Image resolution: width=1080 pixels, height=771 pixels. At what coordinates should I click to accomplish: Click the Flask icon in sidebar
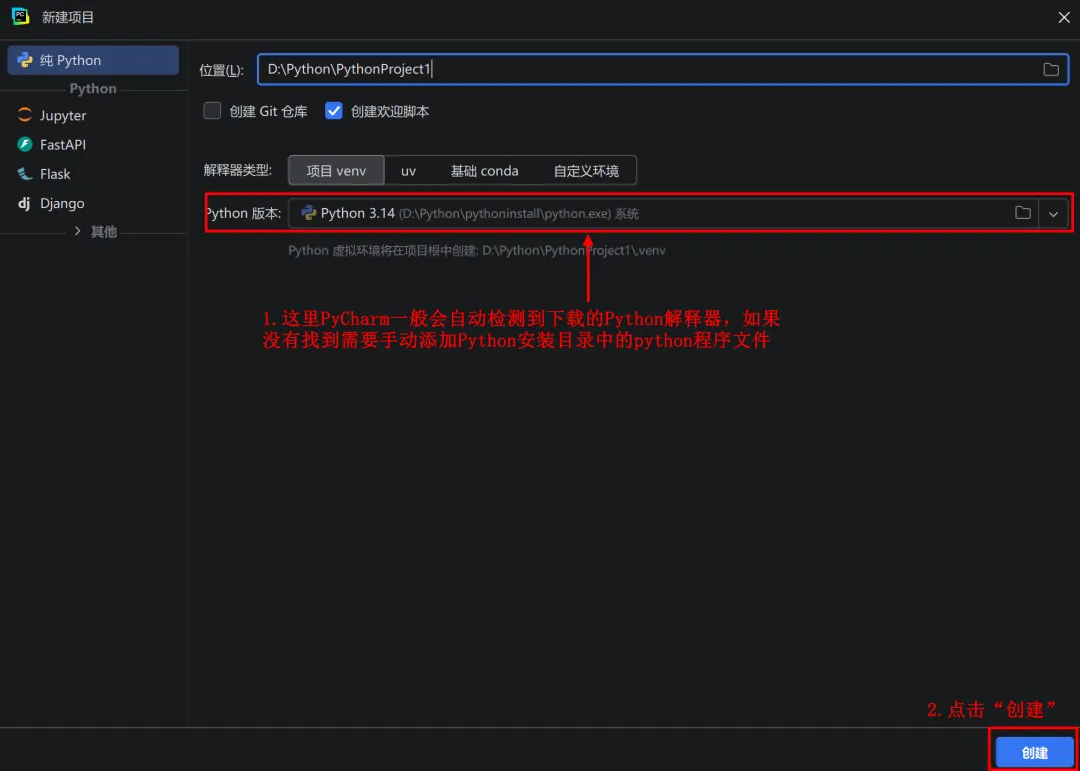[25, 174]
